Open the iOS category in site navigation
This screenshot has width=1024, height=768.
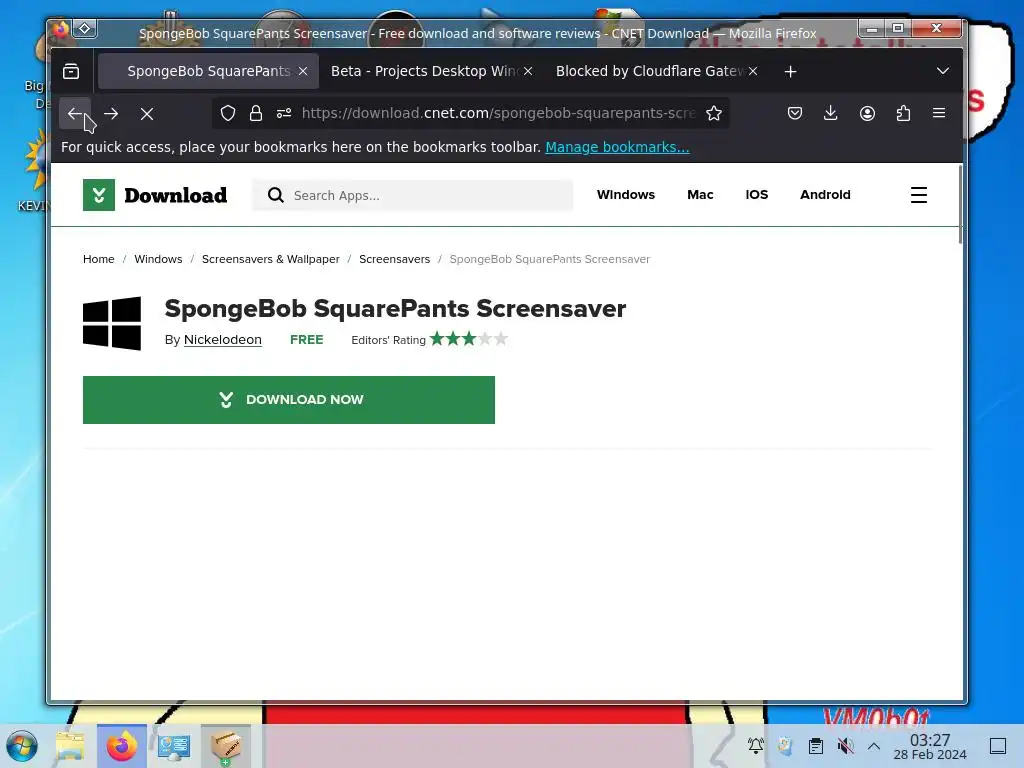[757, 195]
